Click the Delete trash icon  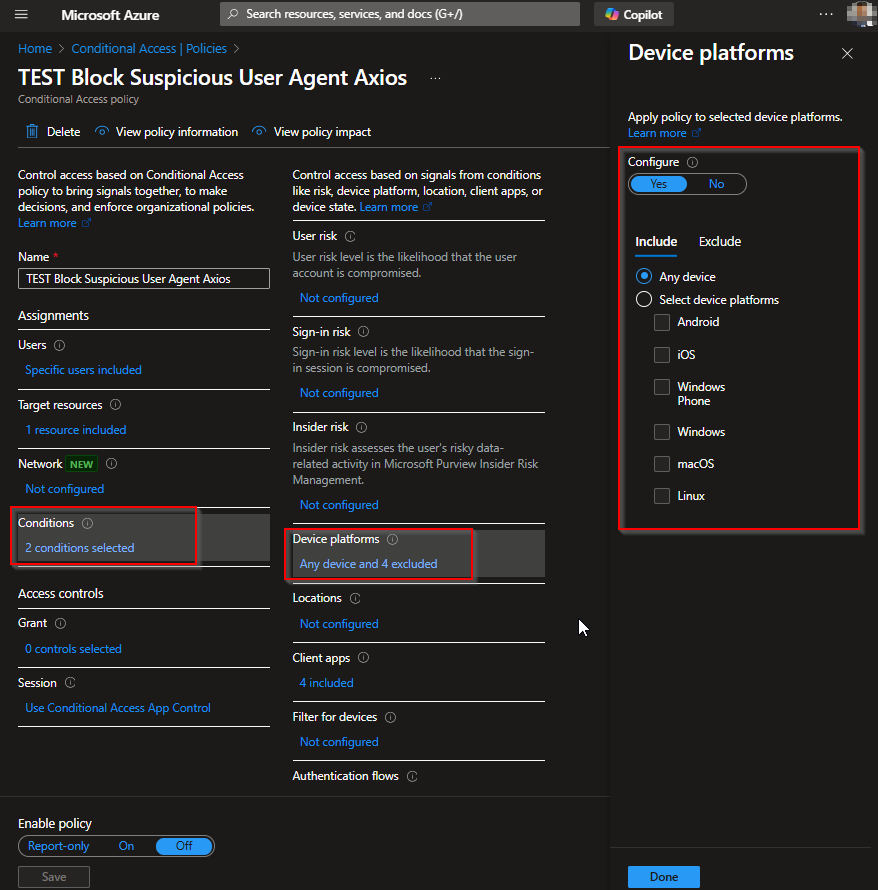32,132
